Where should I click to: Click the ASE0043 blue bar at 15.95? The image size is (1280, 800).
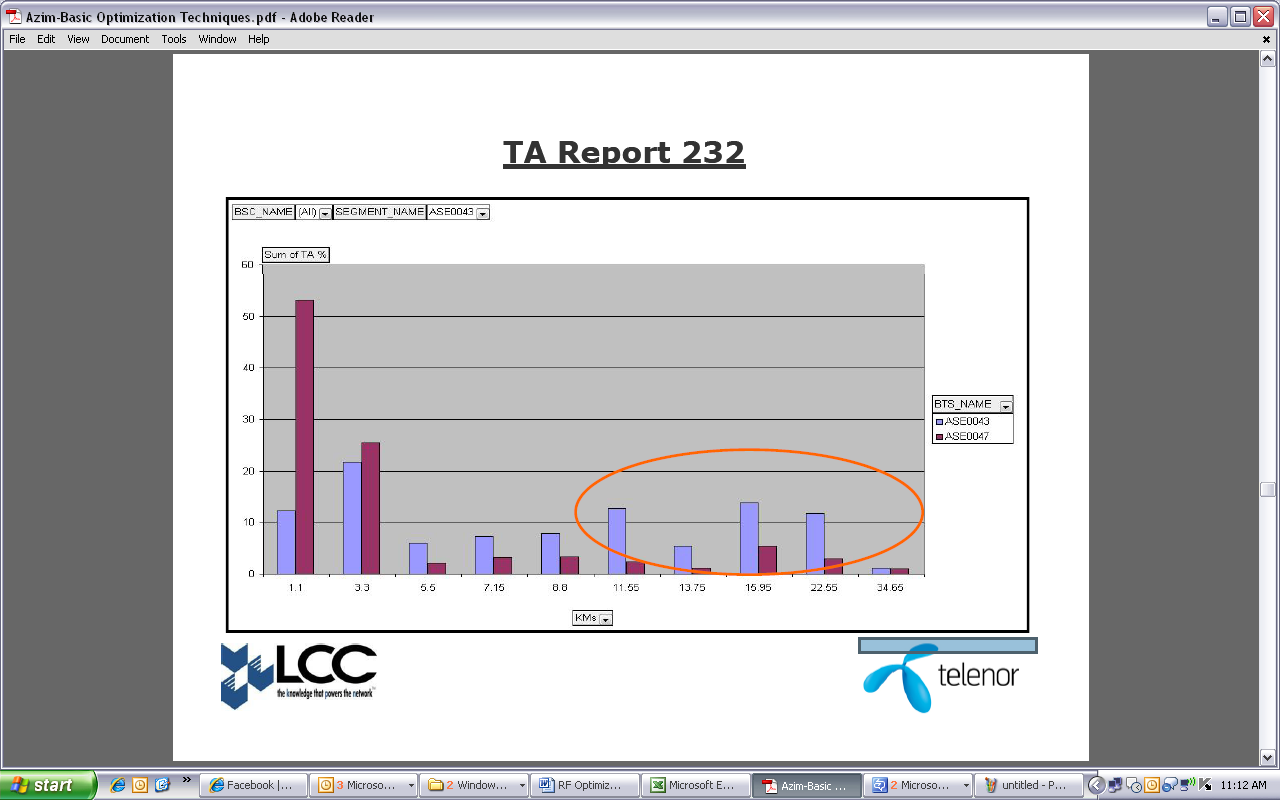coord(749,538)
